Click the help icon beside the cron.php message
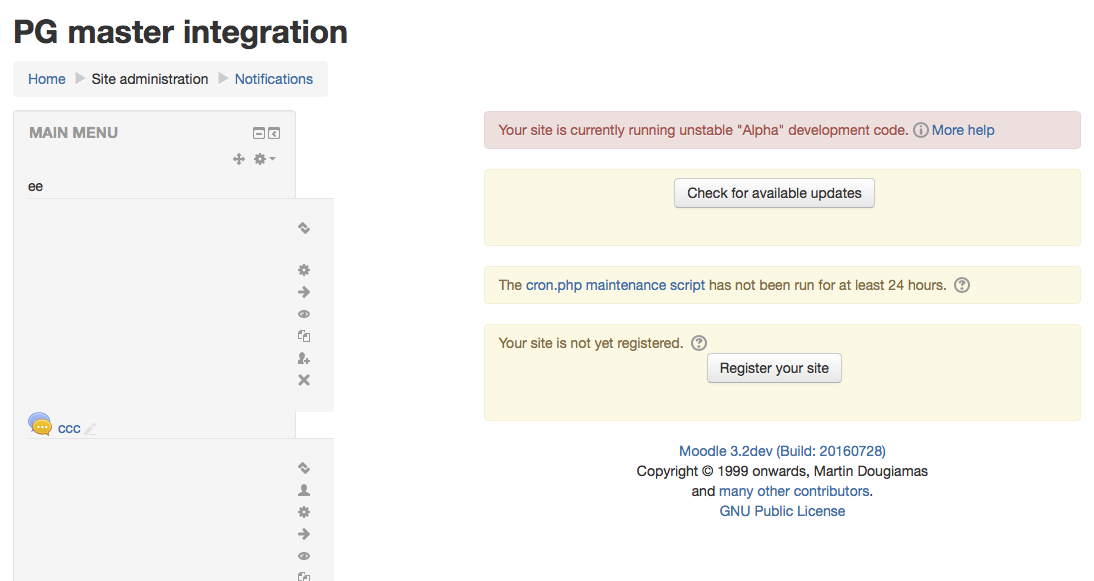The image size is (1094, 581). click(x=962, y=285)
